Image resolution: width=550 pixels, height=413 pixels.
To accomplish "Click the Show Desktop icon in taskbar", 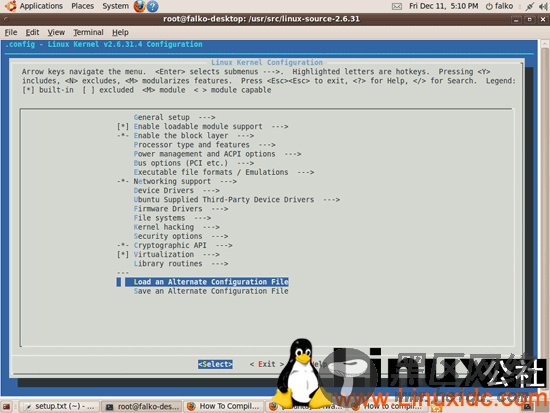I will (7, 407).
